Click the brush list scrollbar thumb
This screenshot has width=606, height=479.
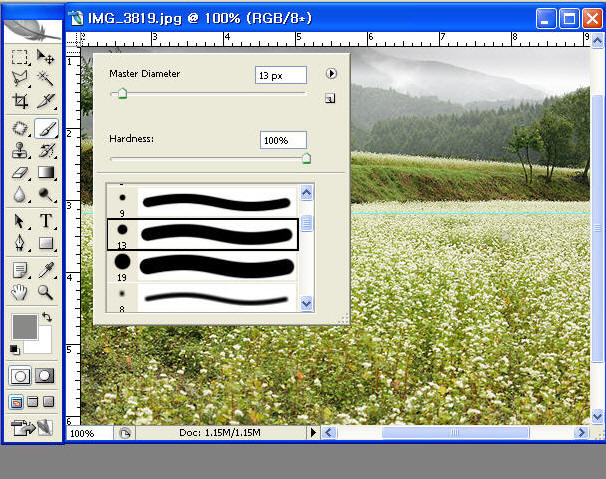[306, 223]
